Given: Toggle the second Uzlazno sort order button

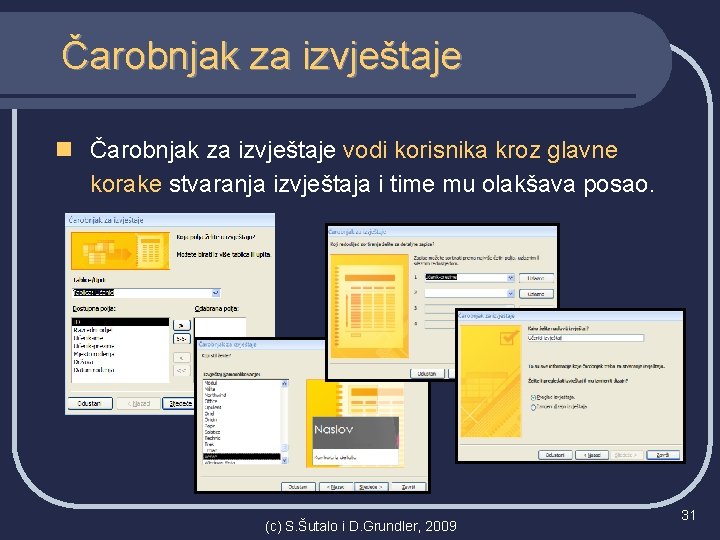Looking at the screenshot, I should pos(536,293).
